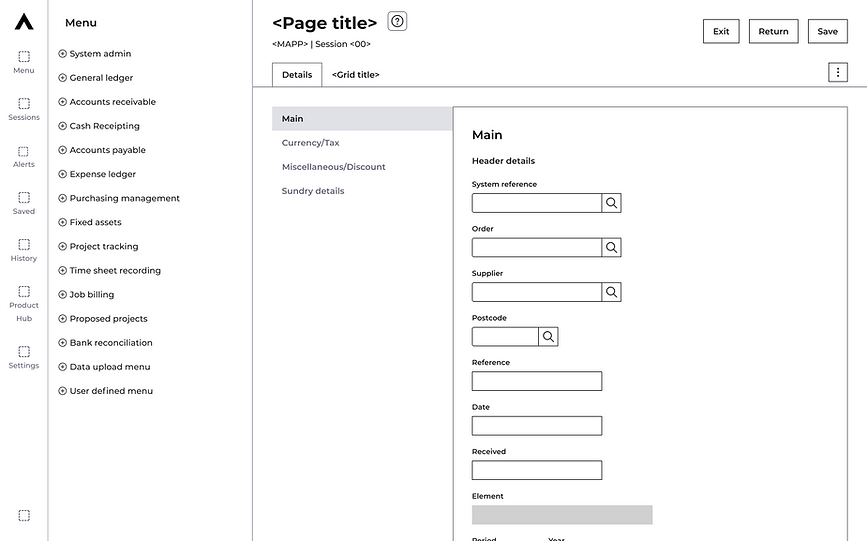
Task: Focus the Date input field
Action: click(x=537, y=425)
